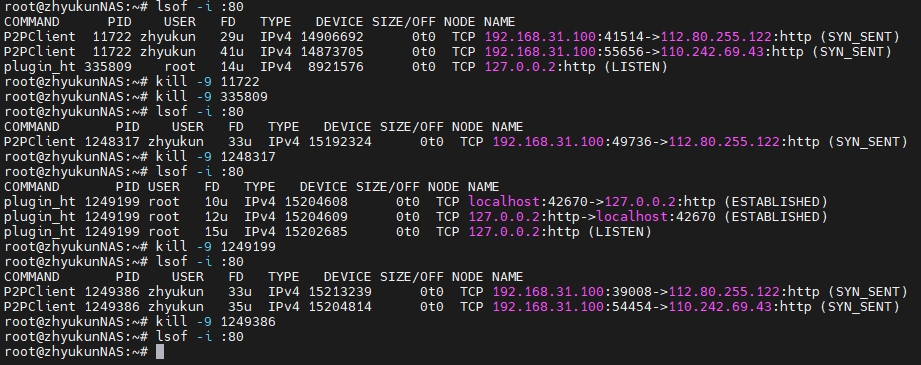Click the 110.242.69.43 address with port 55656
921x365 pixels.
[712, 52]
